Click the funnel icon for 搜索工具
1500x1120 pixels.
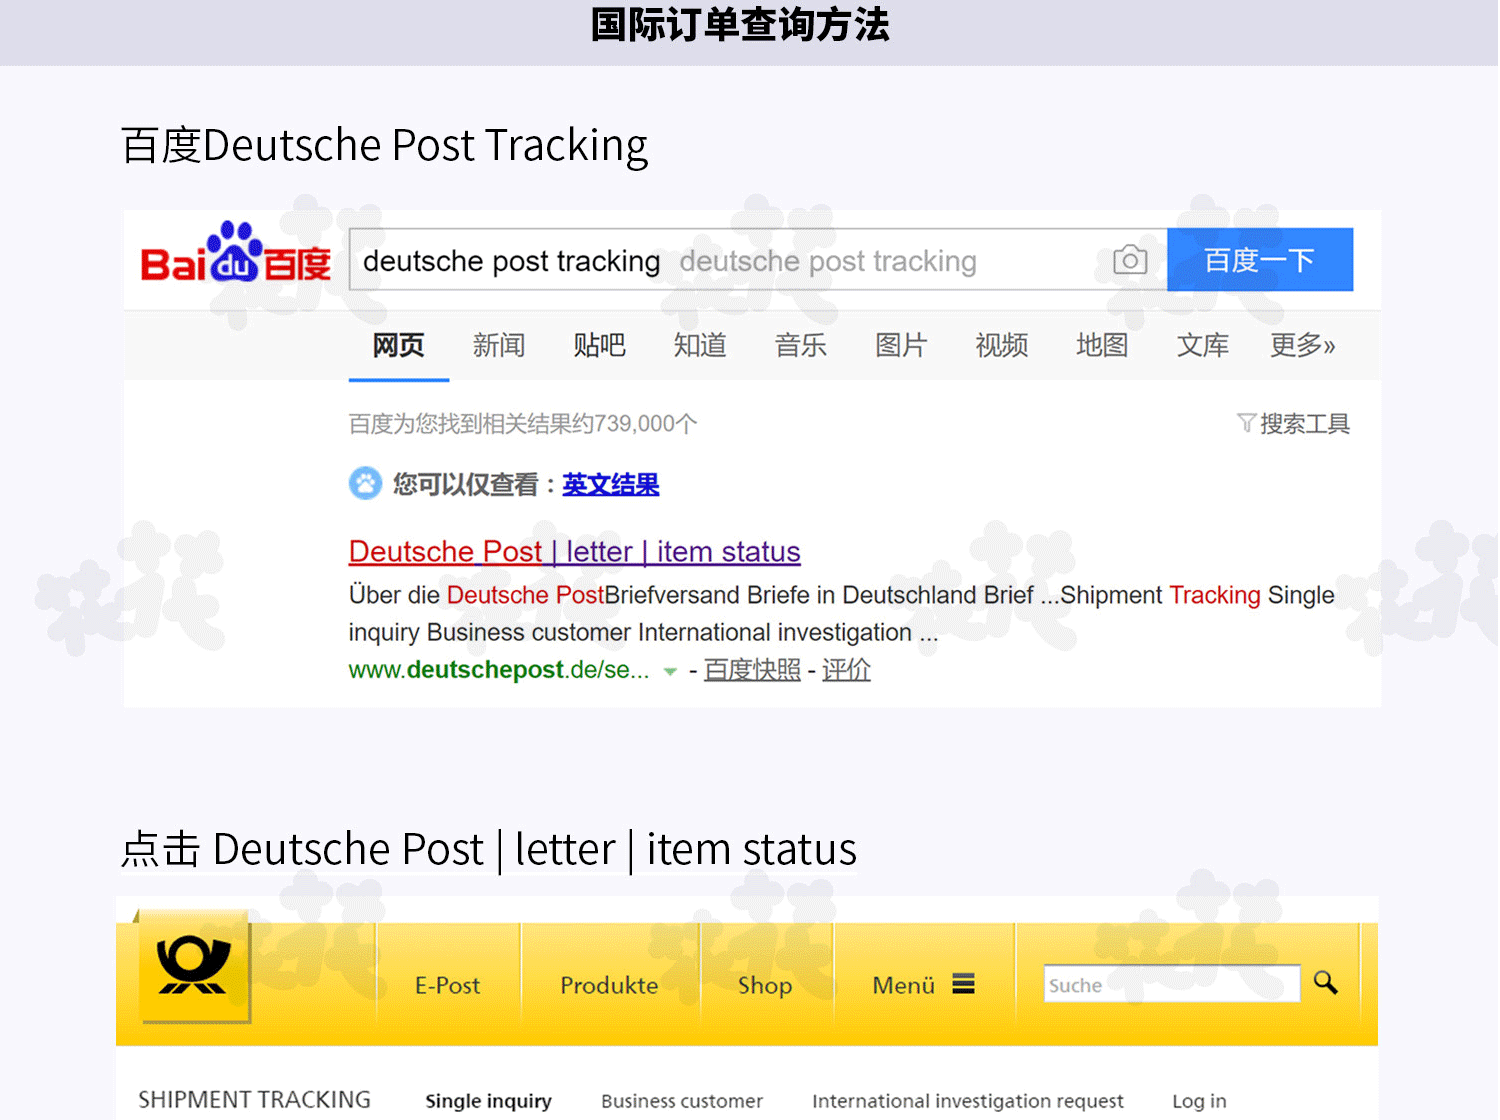coord(1245,423)
